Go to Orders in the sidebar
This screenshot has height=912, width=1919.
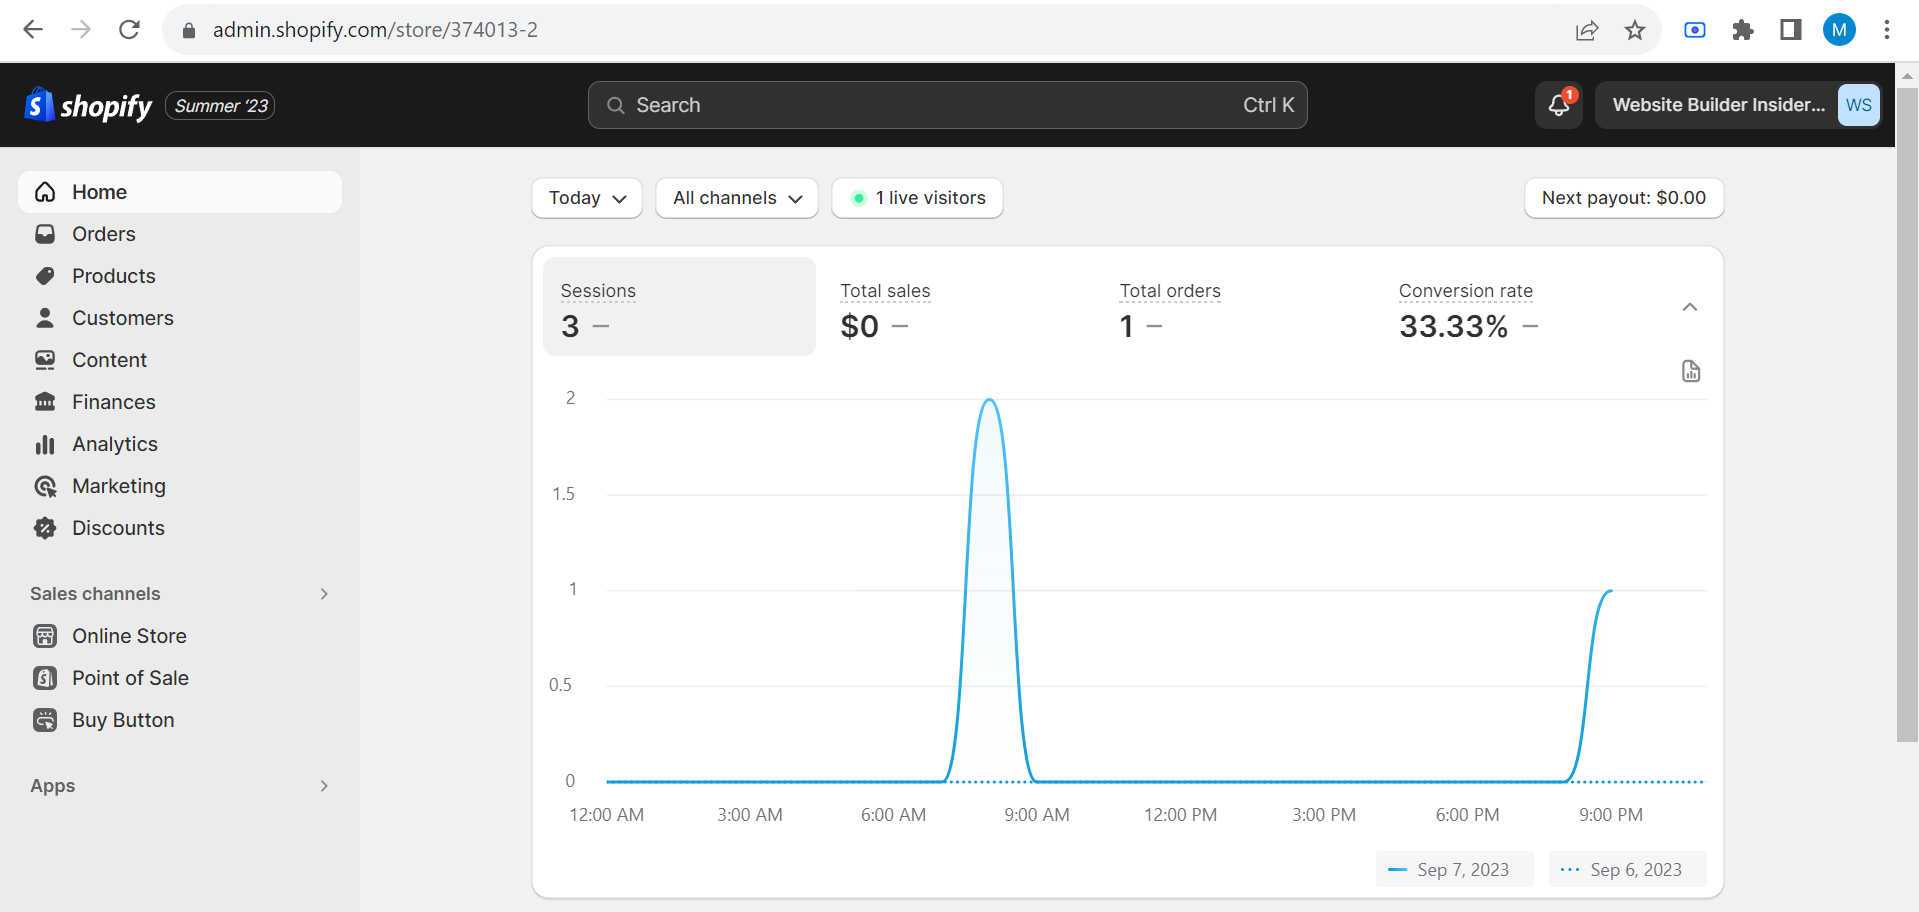pyautogui.click(x=103, y=234)
